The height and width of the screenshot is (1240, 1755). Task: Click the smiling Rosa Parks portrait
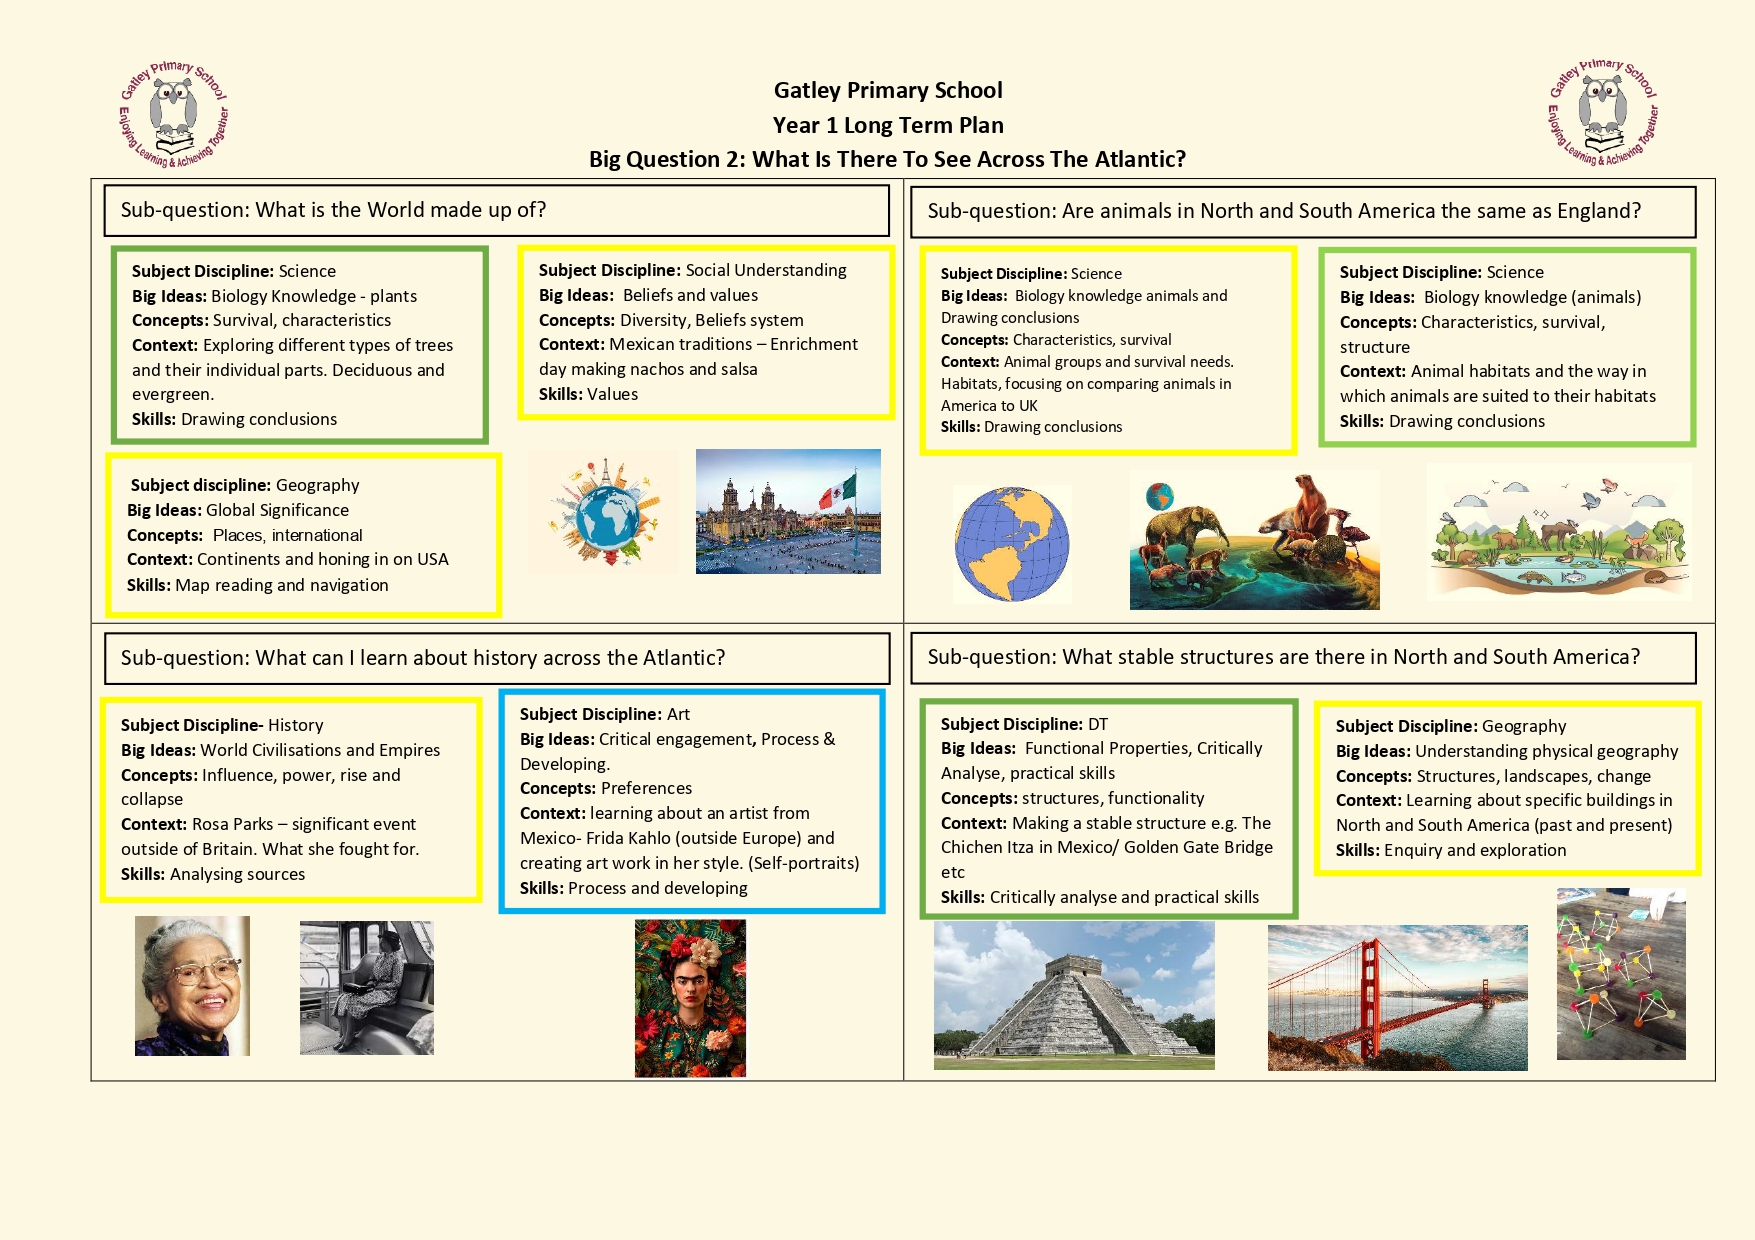(192, 985)
